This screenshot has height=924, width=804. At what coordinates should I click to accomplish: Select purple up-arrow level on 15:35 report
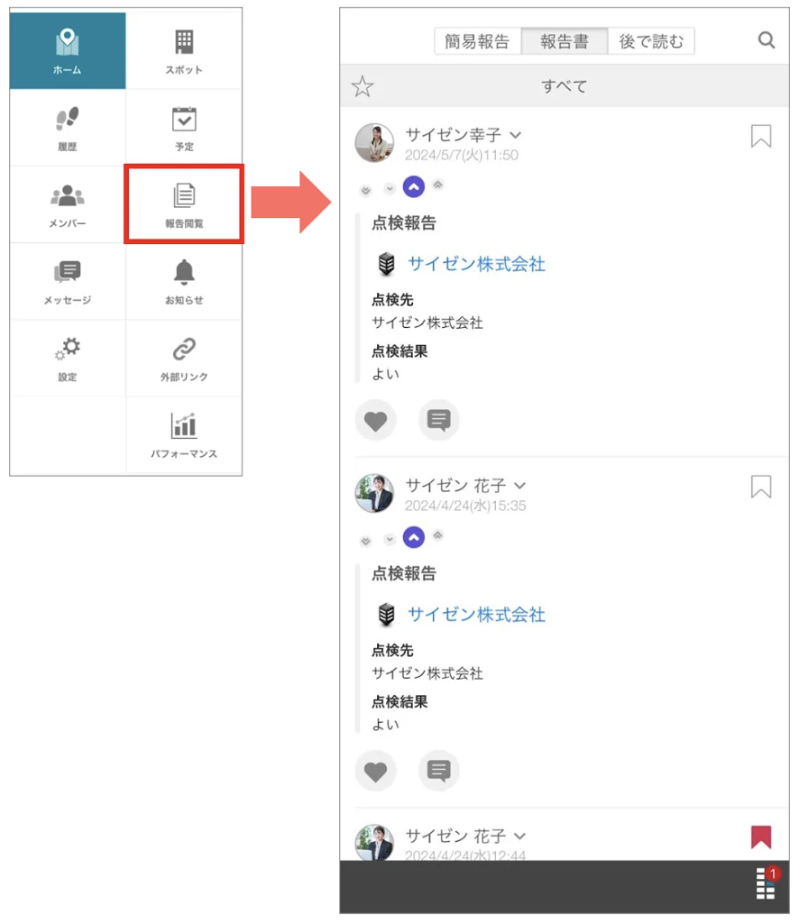click(414, 537)
